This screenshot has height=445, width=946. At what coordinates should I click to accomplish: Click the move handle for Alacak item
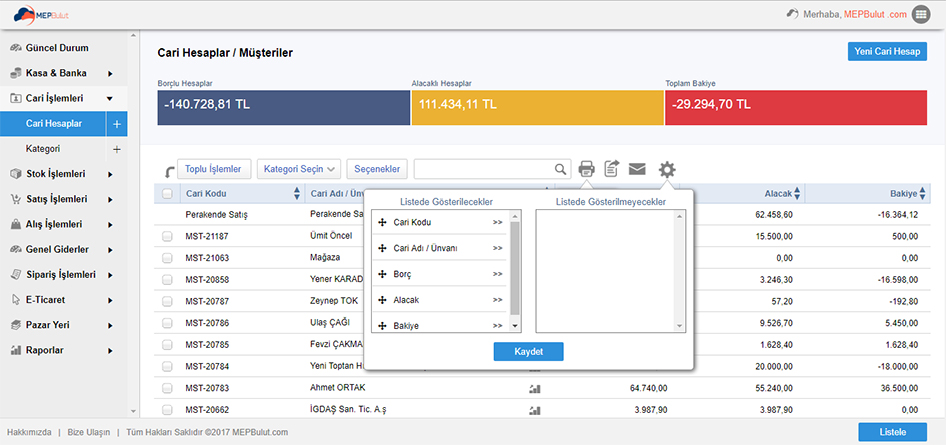[x=381, y=300]
